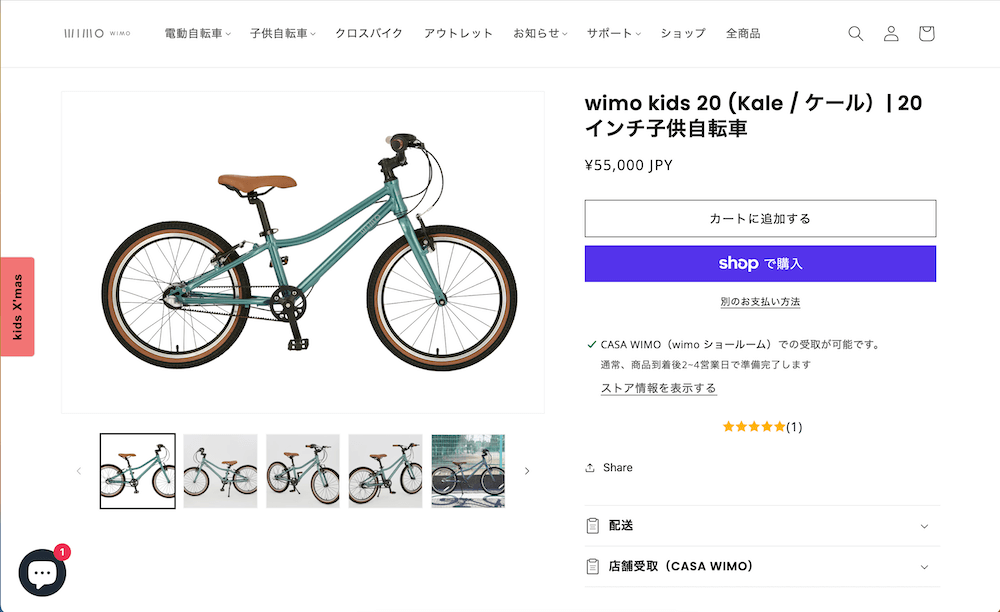Viewport: 1000px width, 612px height.
Task: Expand the 配送 accordion section
Action: click(760, 526)
